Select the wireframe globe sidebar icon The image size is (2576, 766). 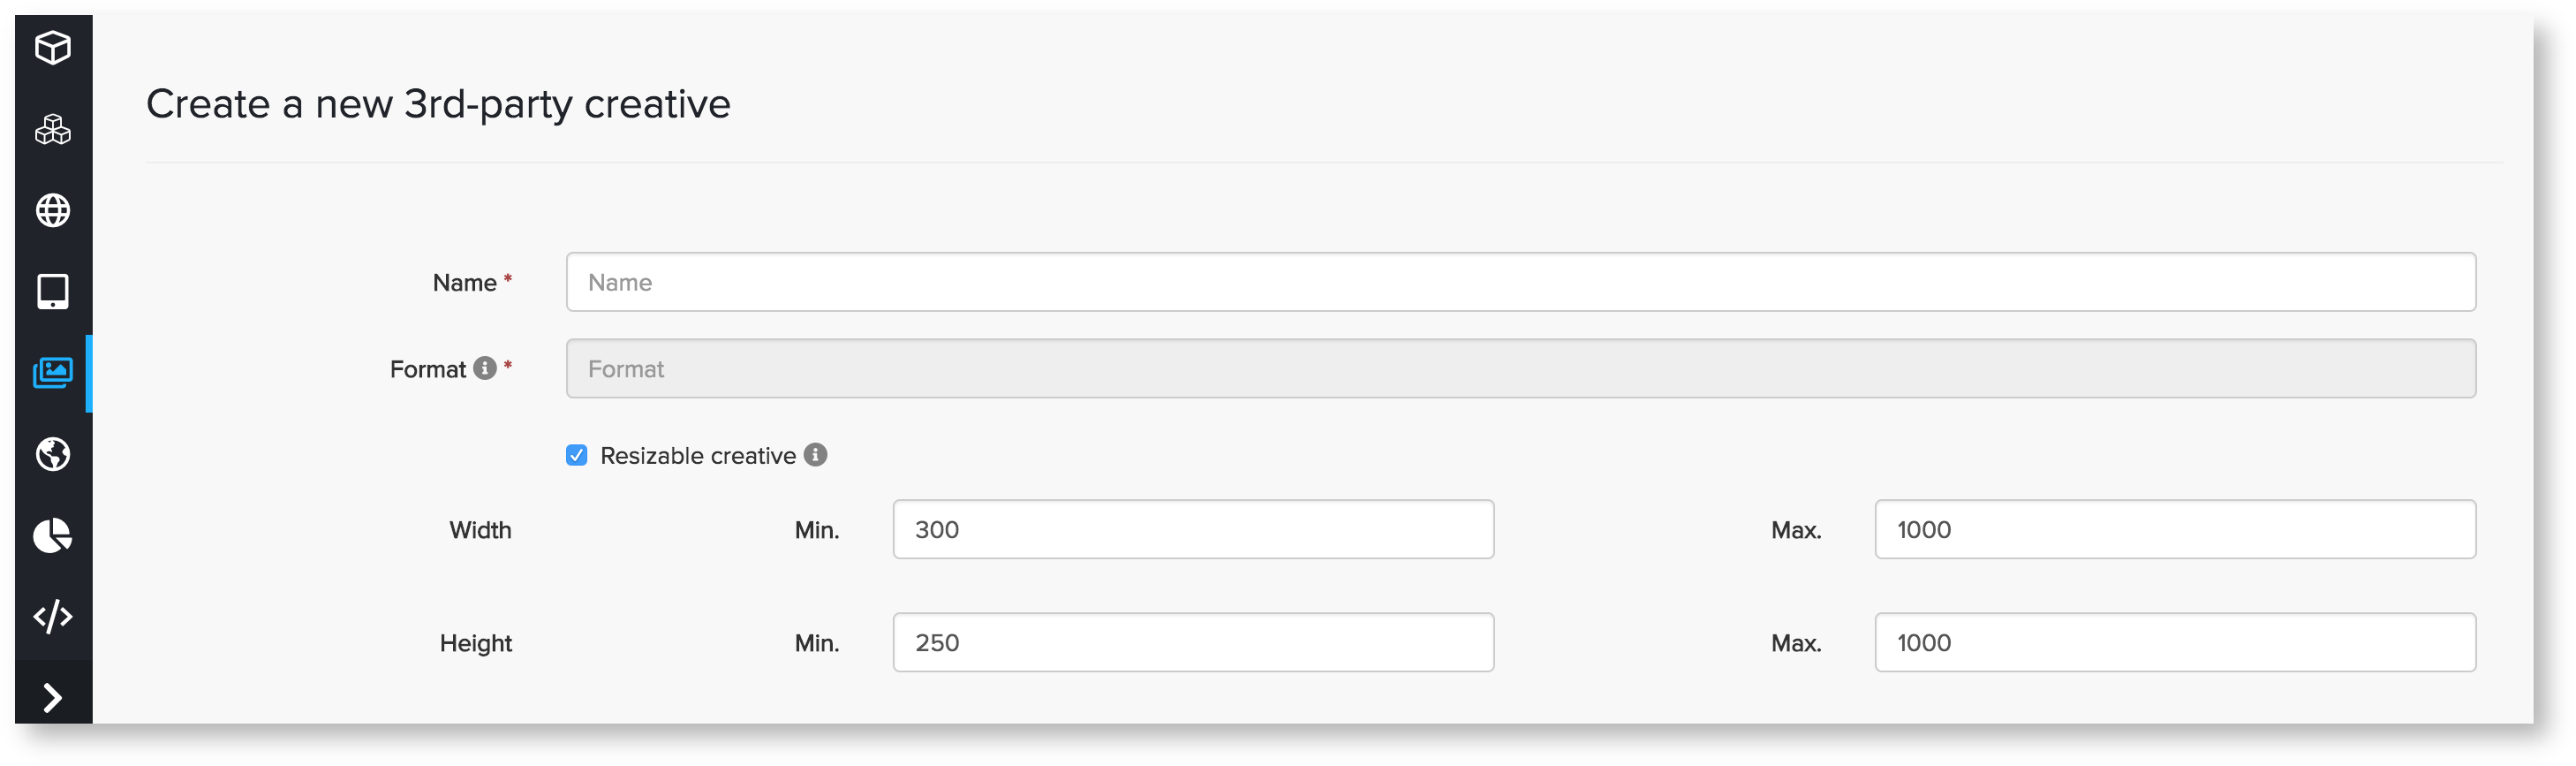tap(53, 210)
